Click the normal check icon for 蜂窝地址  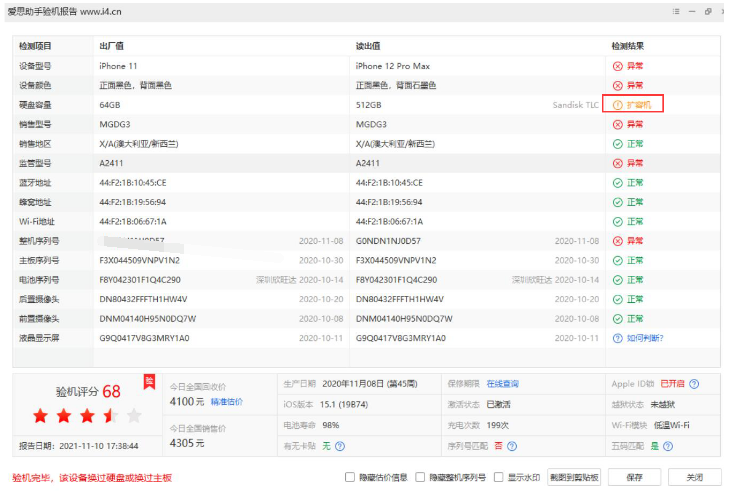click(x=617, y=202)
